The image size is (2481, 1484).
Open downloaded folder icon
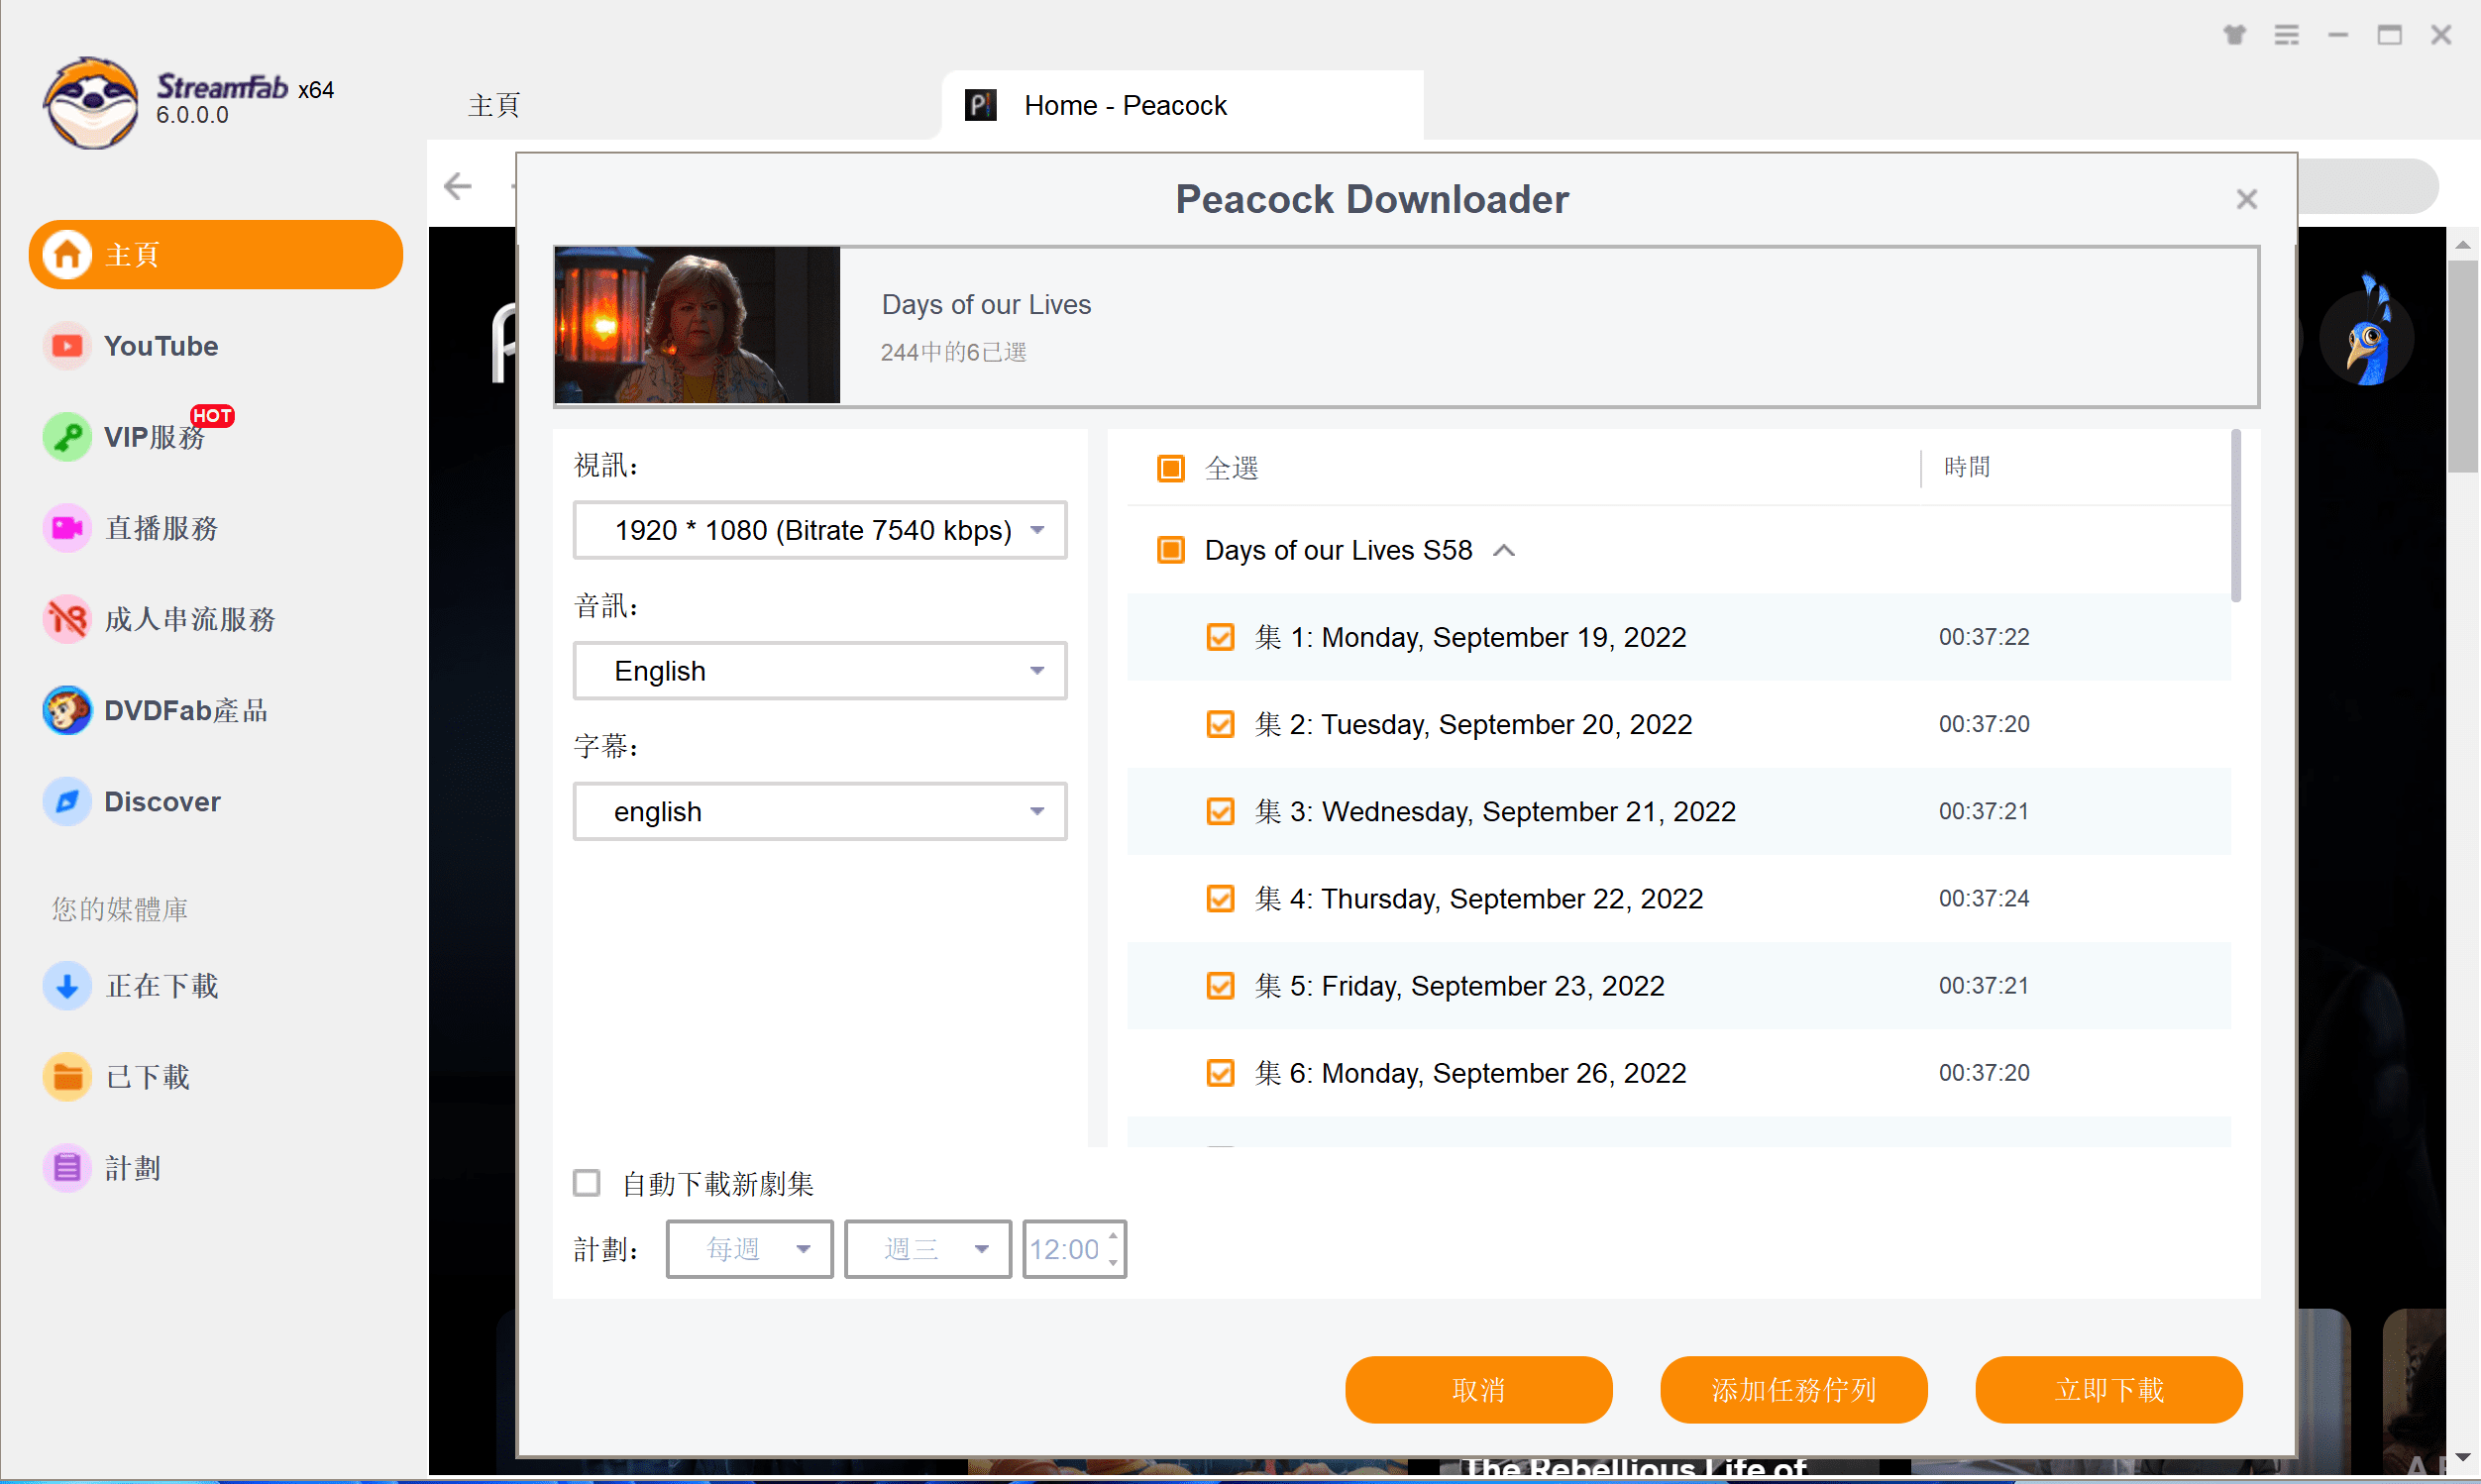pos(67,1077)
